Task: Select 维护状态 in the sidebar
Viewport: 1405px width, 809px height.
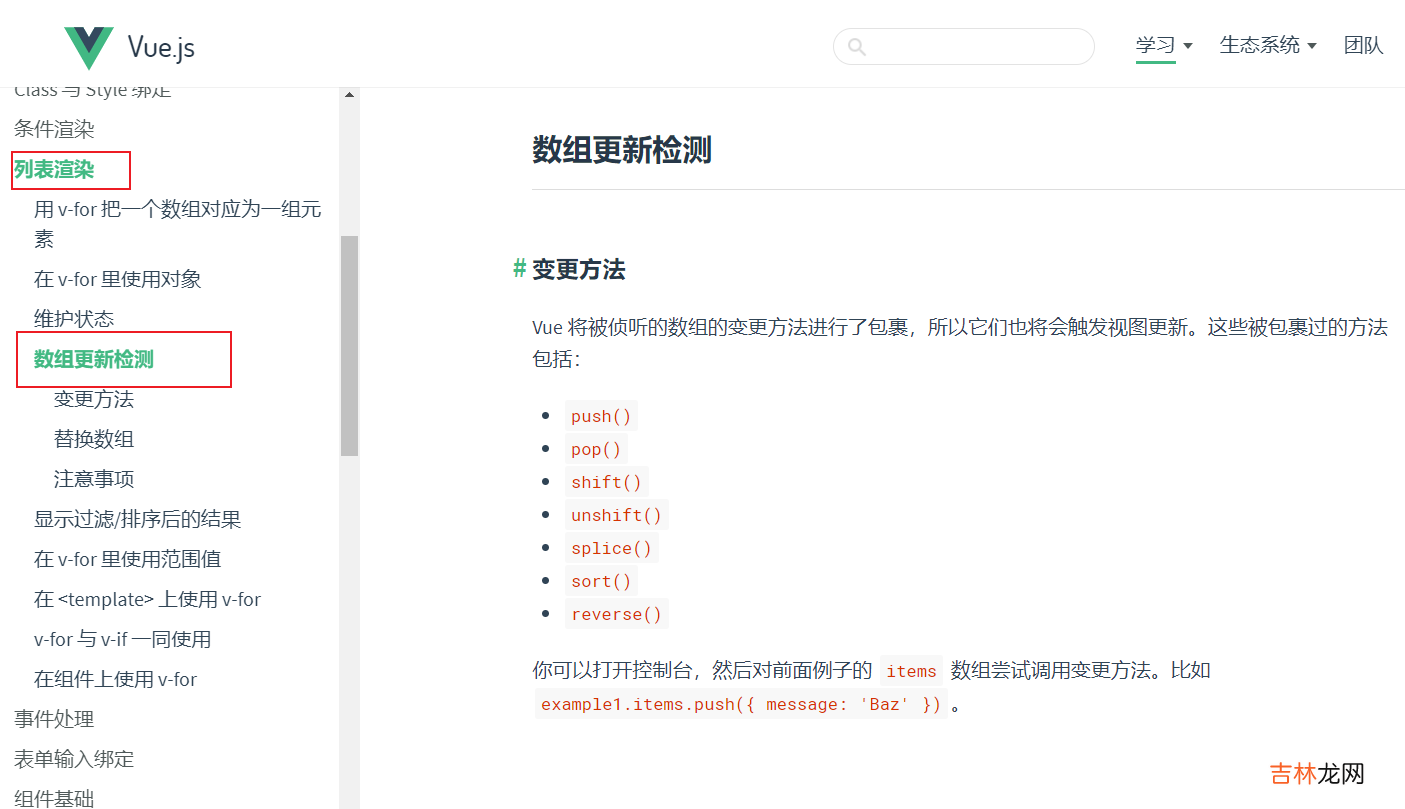Action: [x=74, y=319]
